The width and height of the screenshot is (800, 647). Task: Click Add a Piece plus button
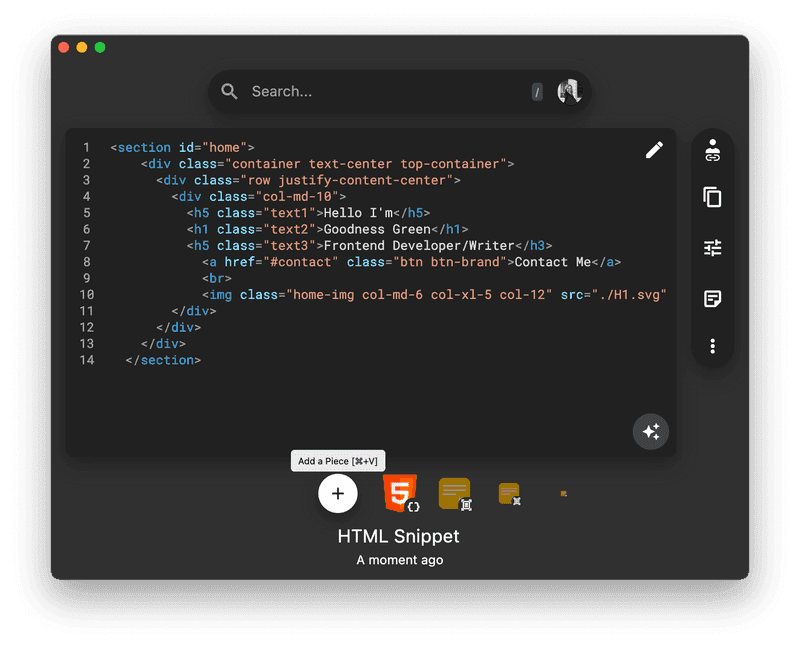[338, 493]
